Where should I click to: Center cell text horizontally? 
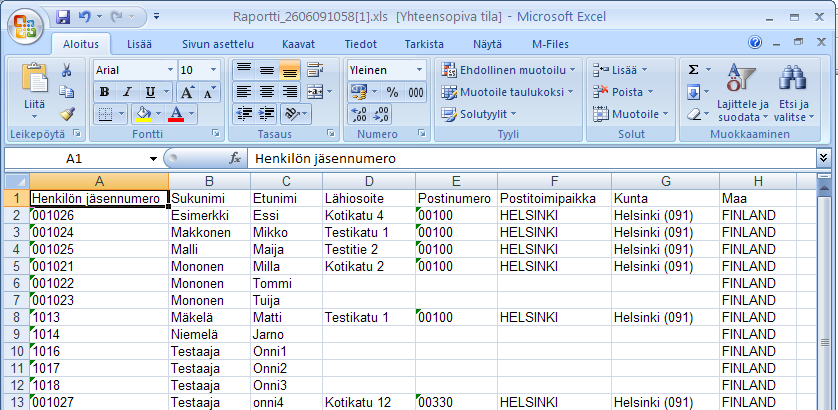click(267, 92)
